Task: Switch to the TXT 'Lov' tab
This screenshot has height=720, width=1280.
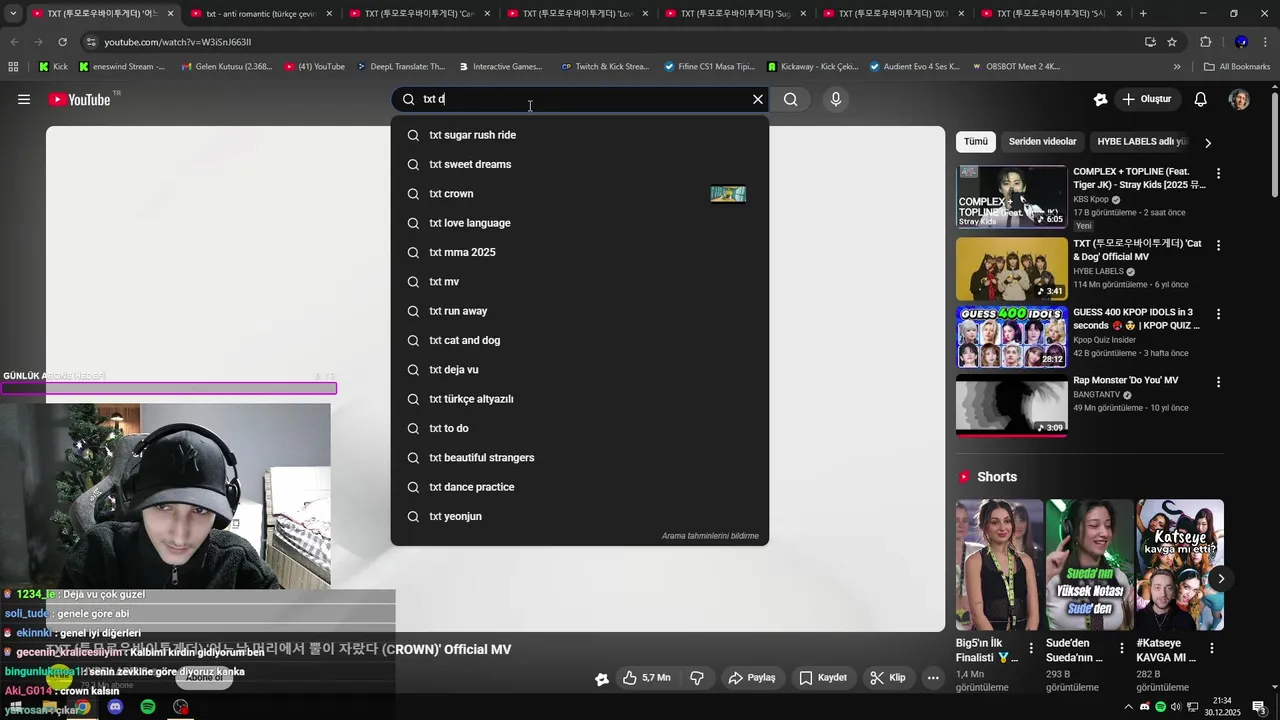Action: click(576, 13)
